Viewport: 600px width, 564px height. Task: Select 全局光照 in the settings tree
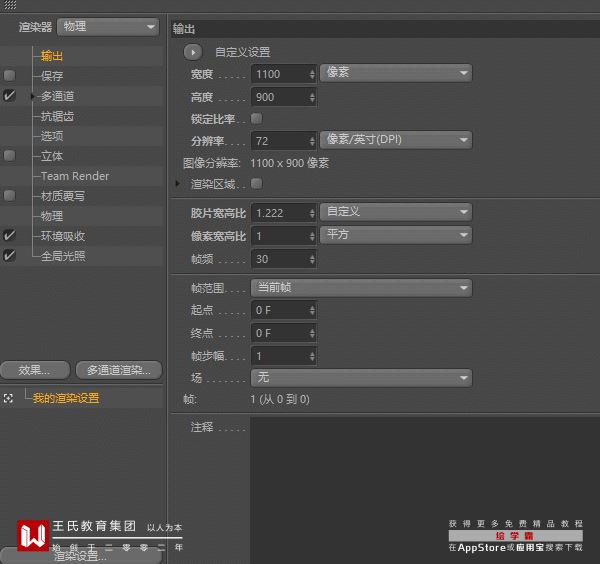[63, 256]
